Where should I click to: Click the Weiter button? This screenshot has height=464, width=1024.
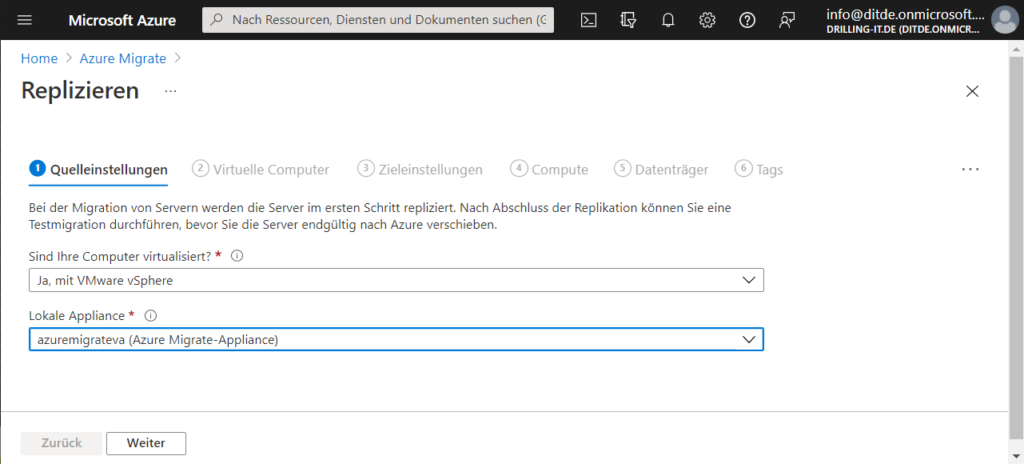[146, 443]
